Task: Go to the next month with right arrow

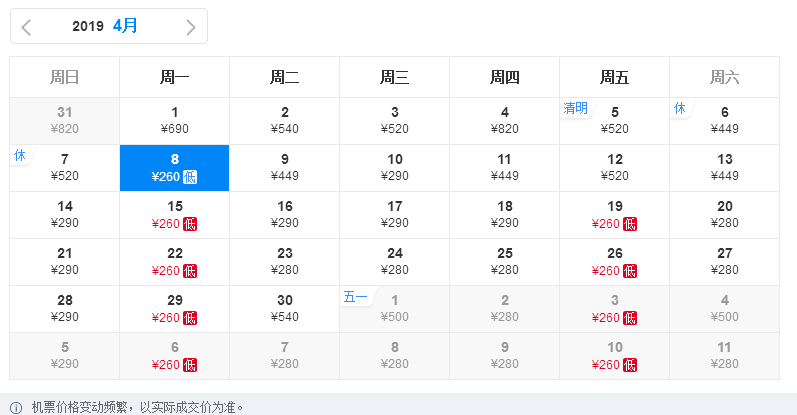Action: coord(191,27)
